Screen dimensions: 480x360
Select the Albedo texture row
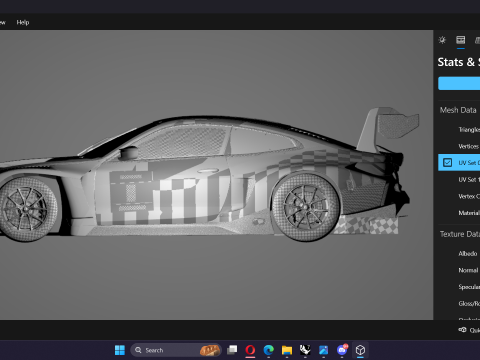point(459,254)
